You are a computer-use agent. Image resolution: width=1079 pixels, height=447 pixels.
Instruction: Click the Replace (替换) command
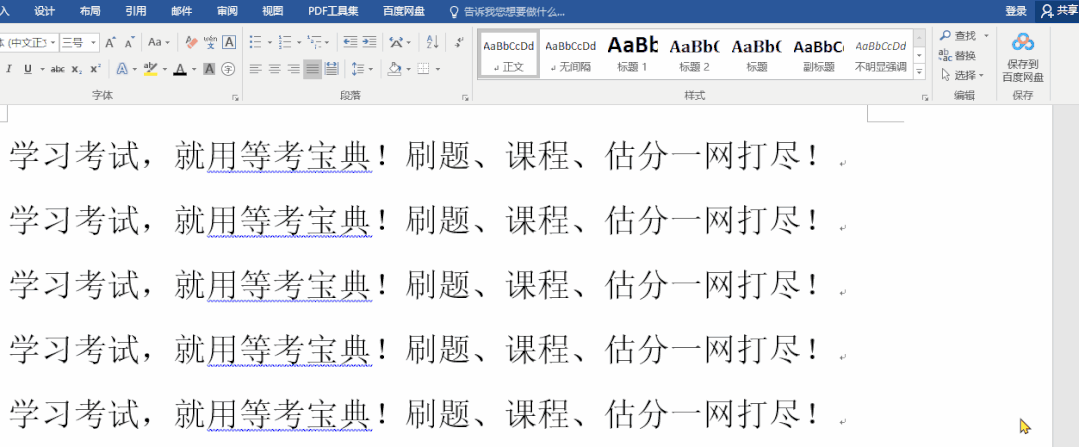pyautogui.click(x=958, y=56)
